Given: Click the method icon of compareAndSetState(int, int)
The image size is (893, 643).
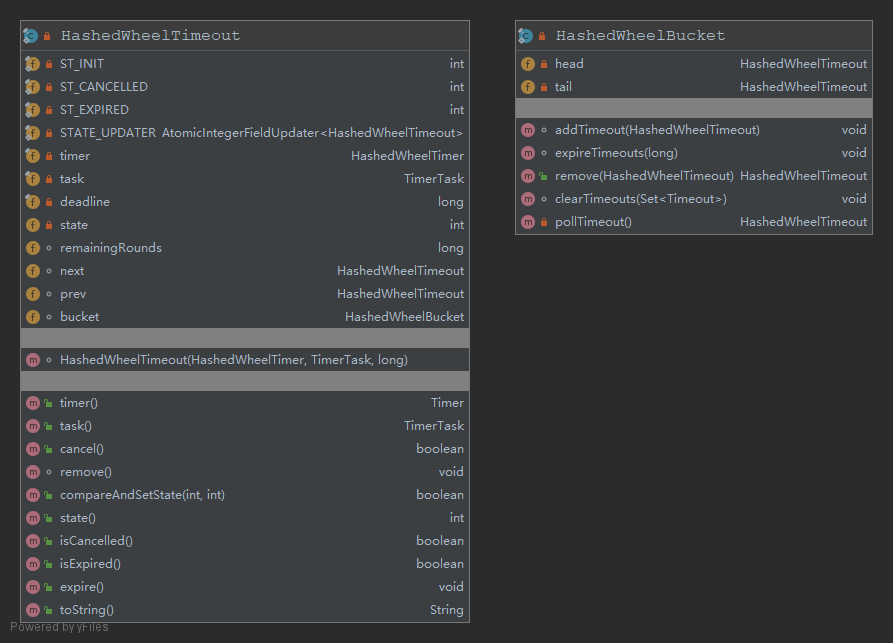Looking at the screenshot, I should click(x=33, y=495).
